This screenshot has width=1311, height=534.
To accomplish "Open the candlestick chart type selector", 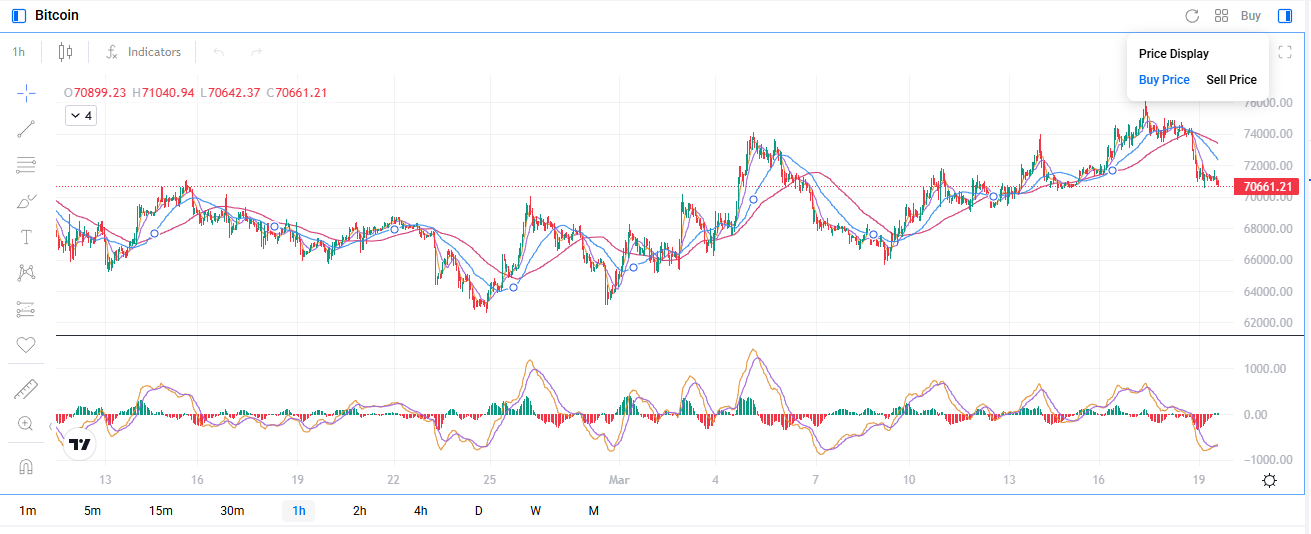I will [66, 52].
